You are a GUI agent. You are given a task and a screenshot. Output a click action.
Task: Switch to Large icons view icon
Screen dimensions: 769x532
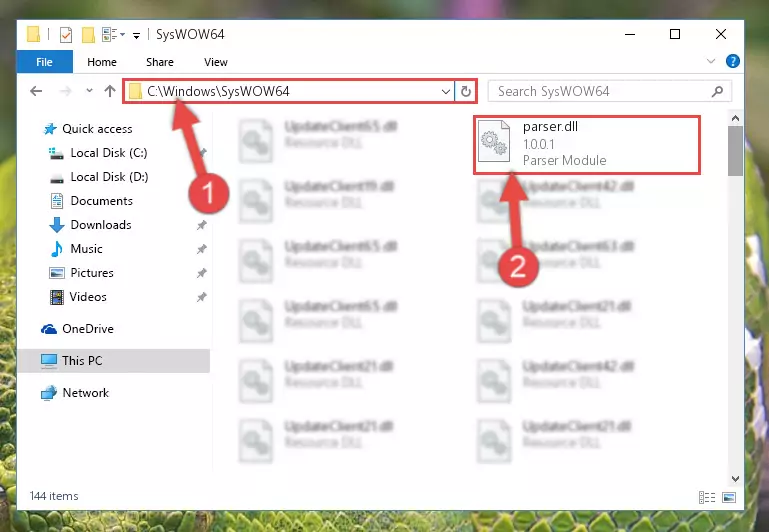pyautogui.click(x=729, y=498)
